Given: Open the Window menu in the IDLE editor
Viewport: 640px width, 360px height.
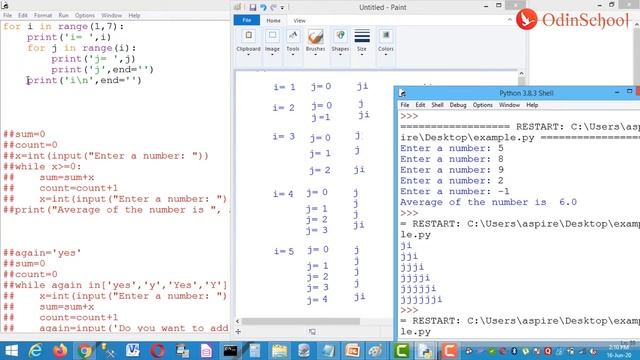Looking at the screenshot, I should pyautogui.click(x=111, y=16).
